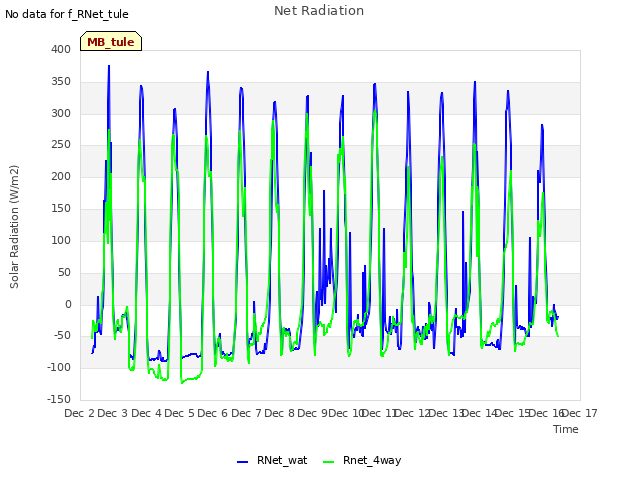Click the 150 y-axis tick label
640x480 pixels.
point(61,208)
